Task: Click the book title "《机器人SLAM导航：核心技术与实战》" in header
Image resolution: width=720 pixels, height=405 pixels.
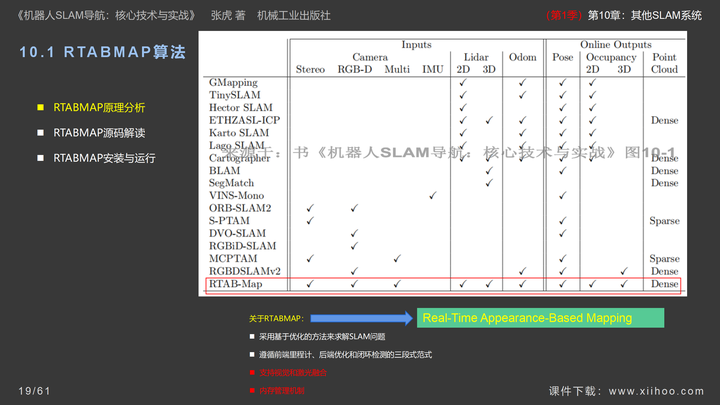Action: (107, 16)
